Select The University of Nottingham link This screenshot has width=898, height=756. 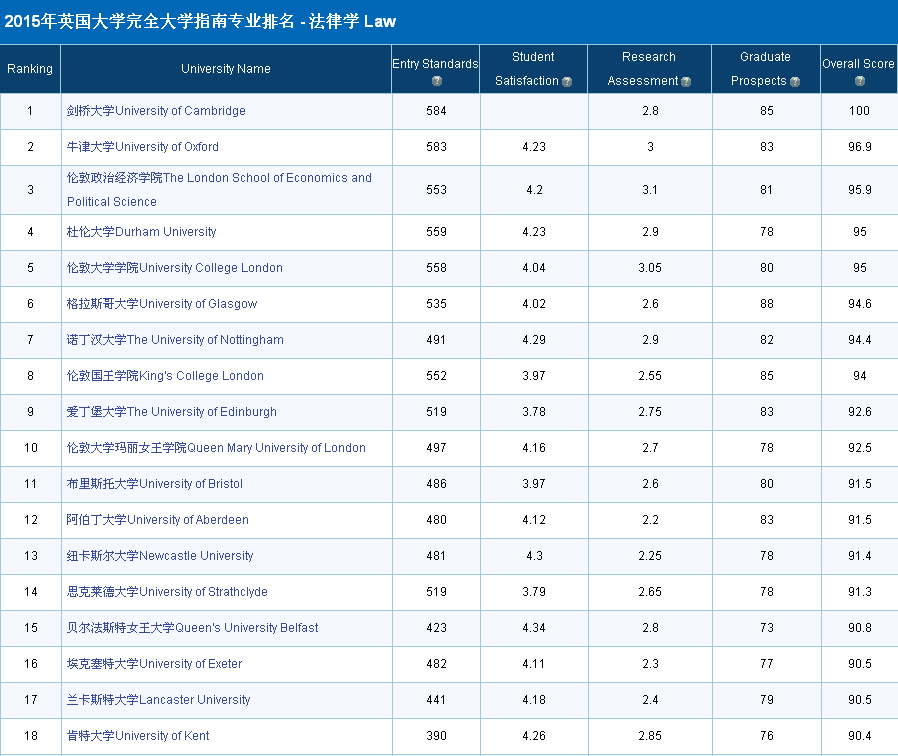[175, 340]
